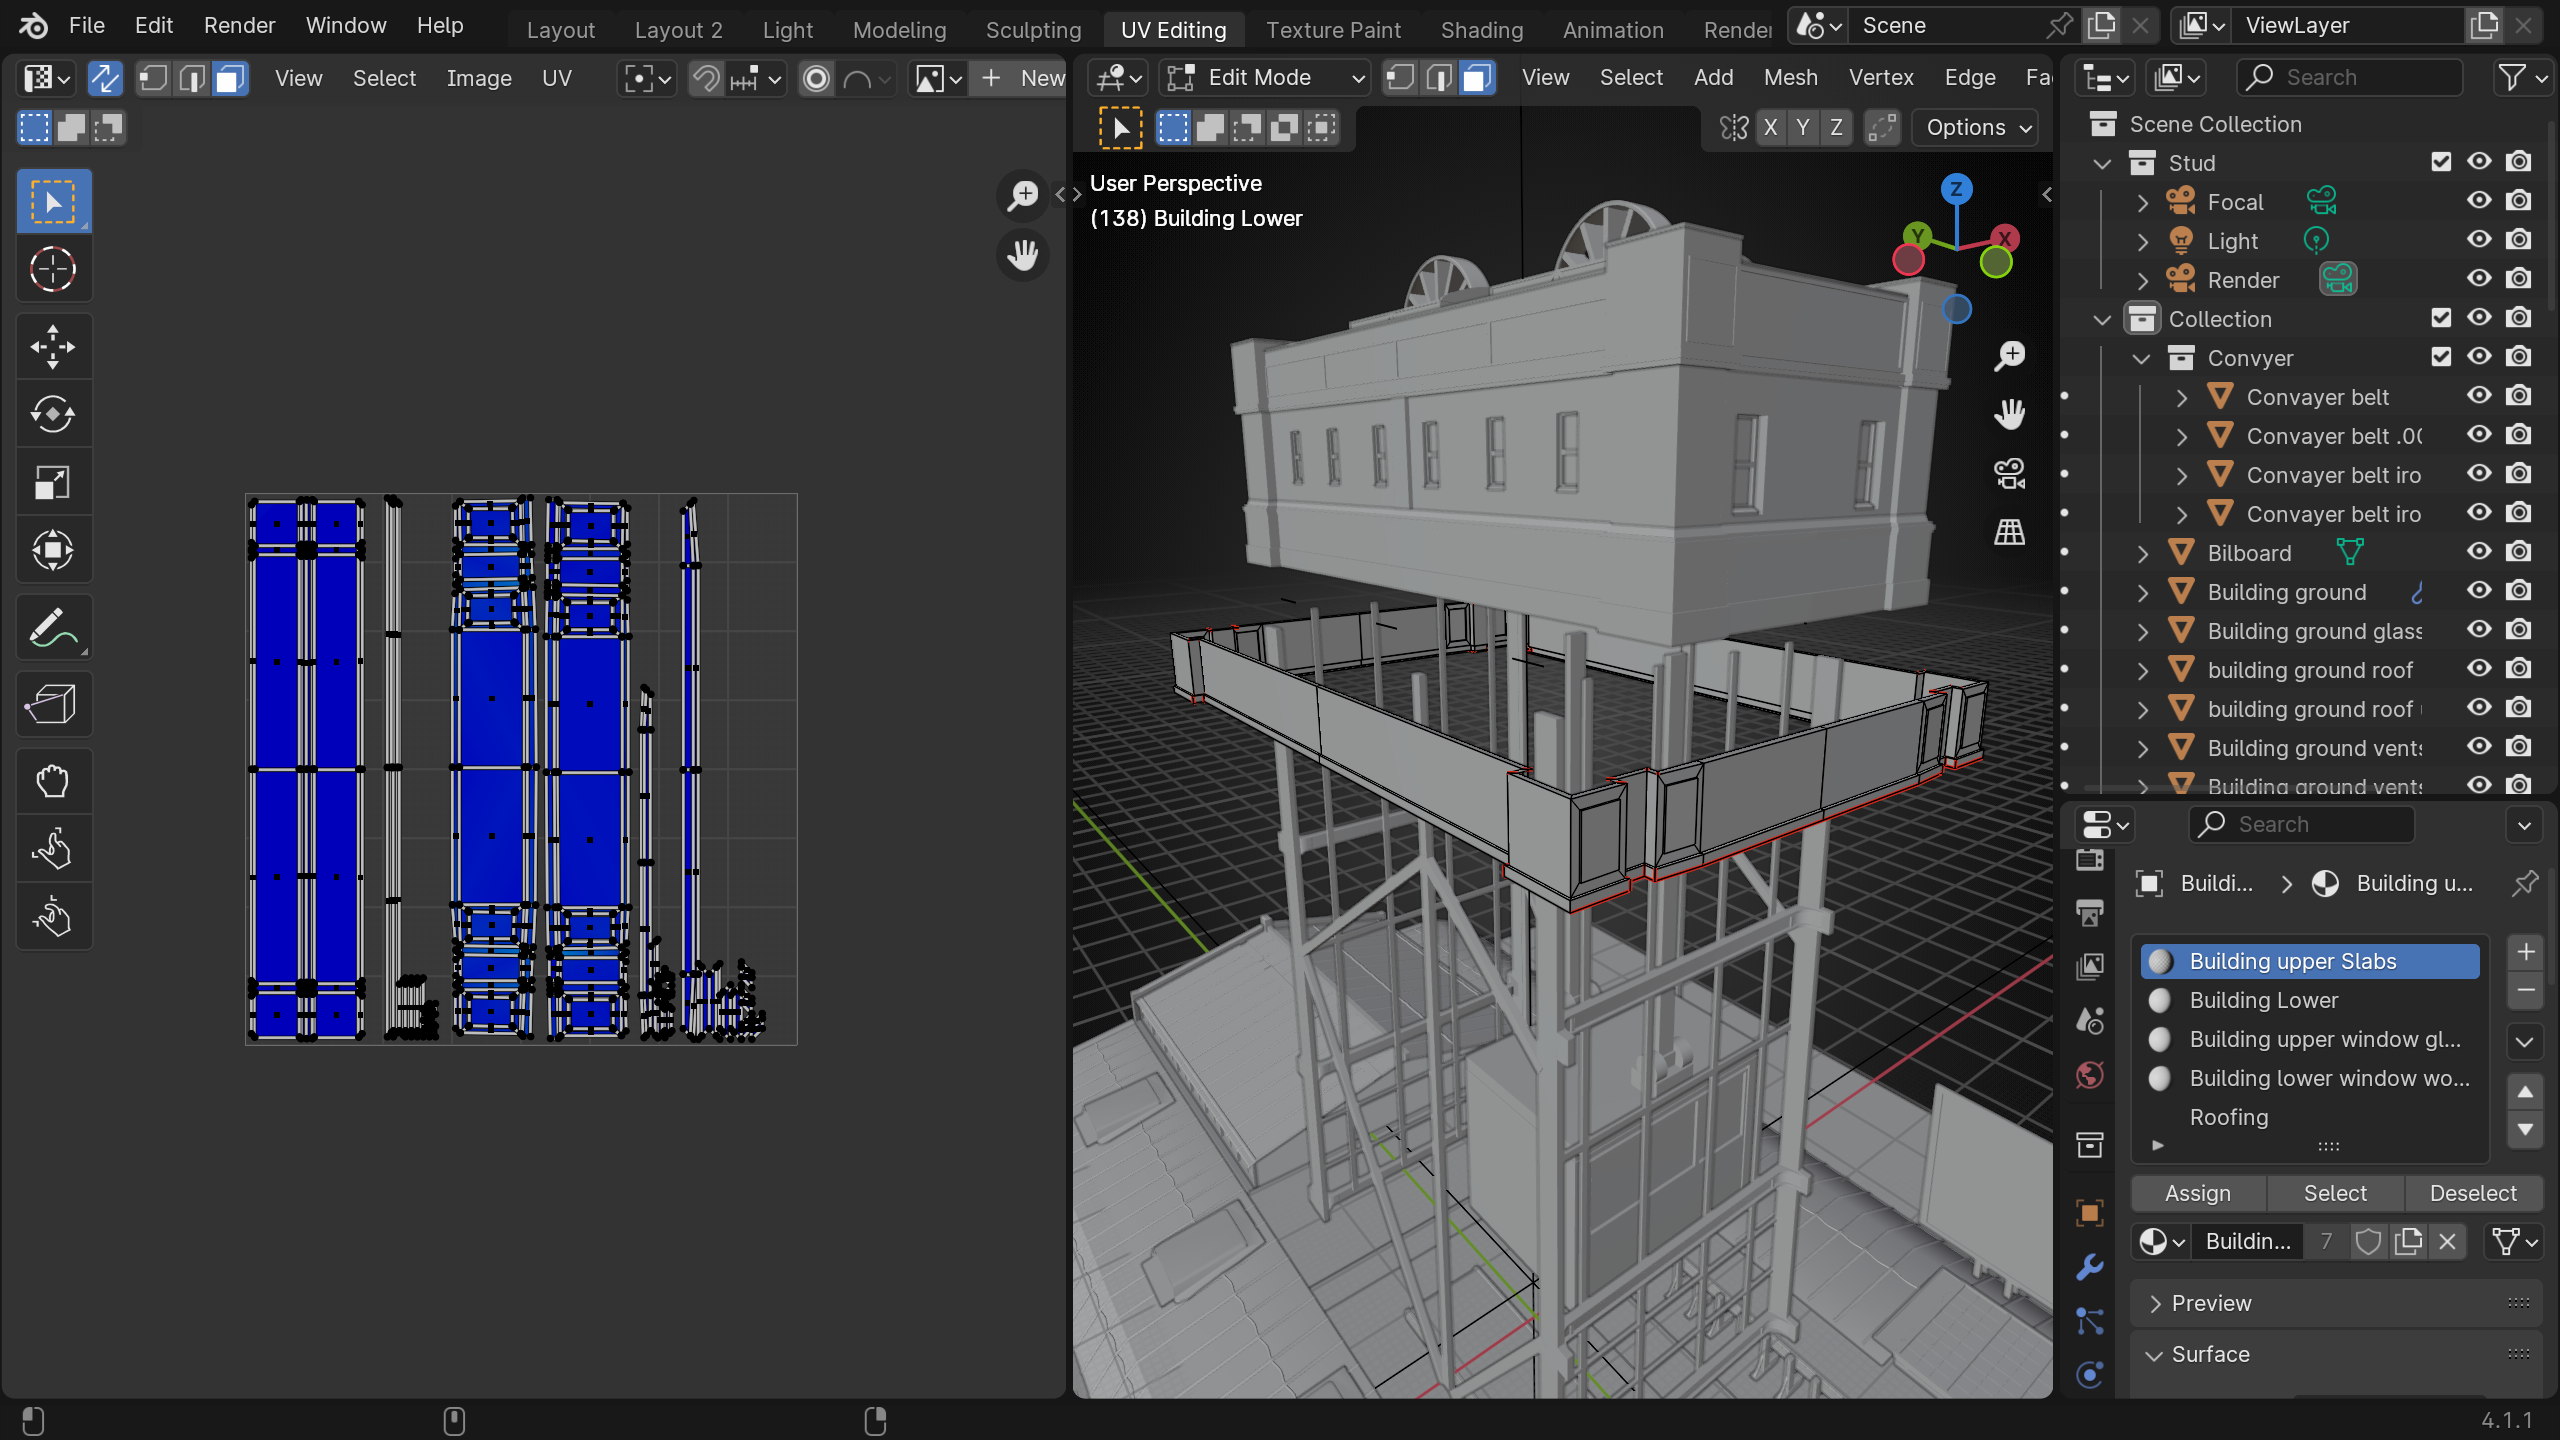
Task: Select the UV Grab sculpt tool
Action: pyautogui.click(x=54, y=781)
